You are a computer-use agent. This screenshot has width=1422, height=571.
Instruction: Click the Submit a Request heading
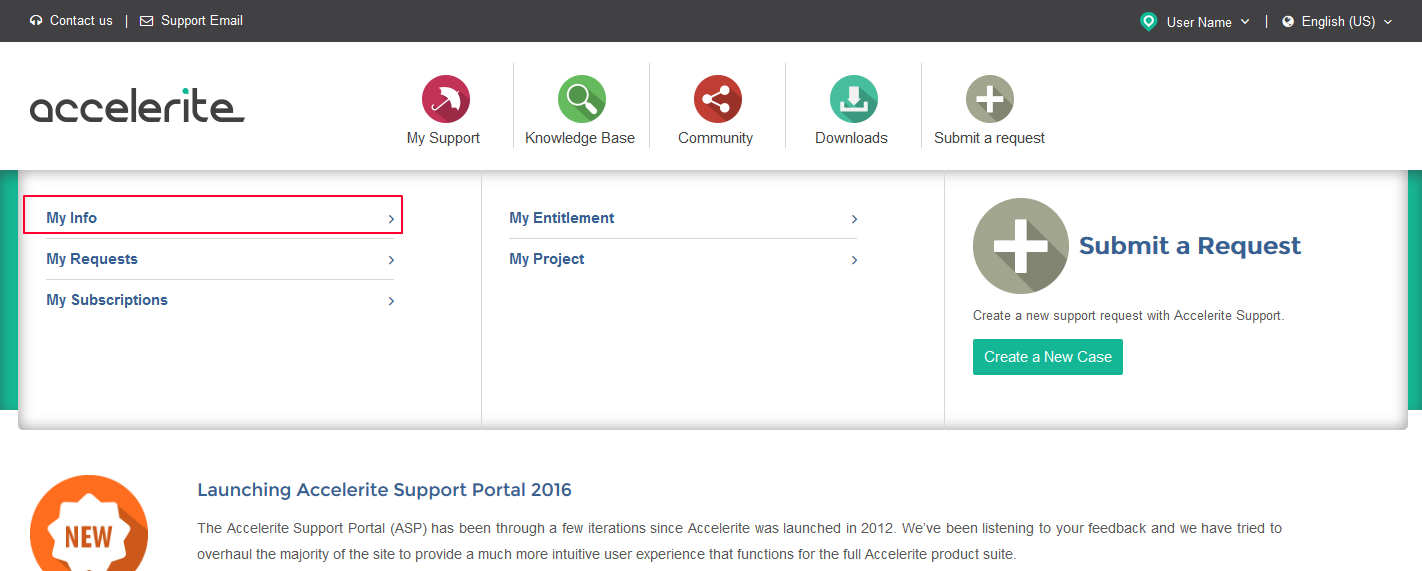(x=1190, y=246)
